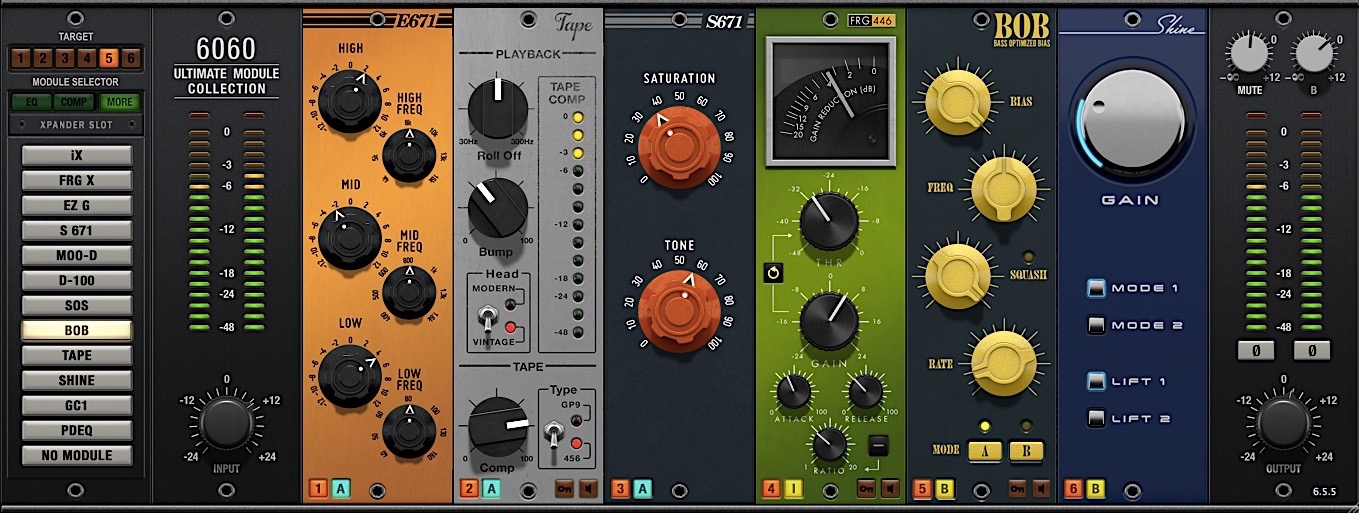Set BOB mode to B
This screenshot has width=1359, height=513.
pos(1027,451)
